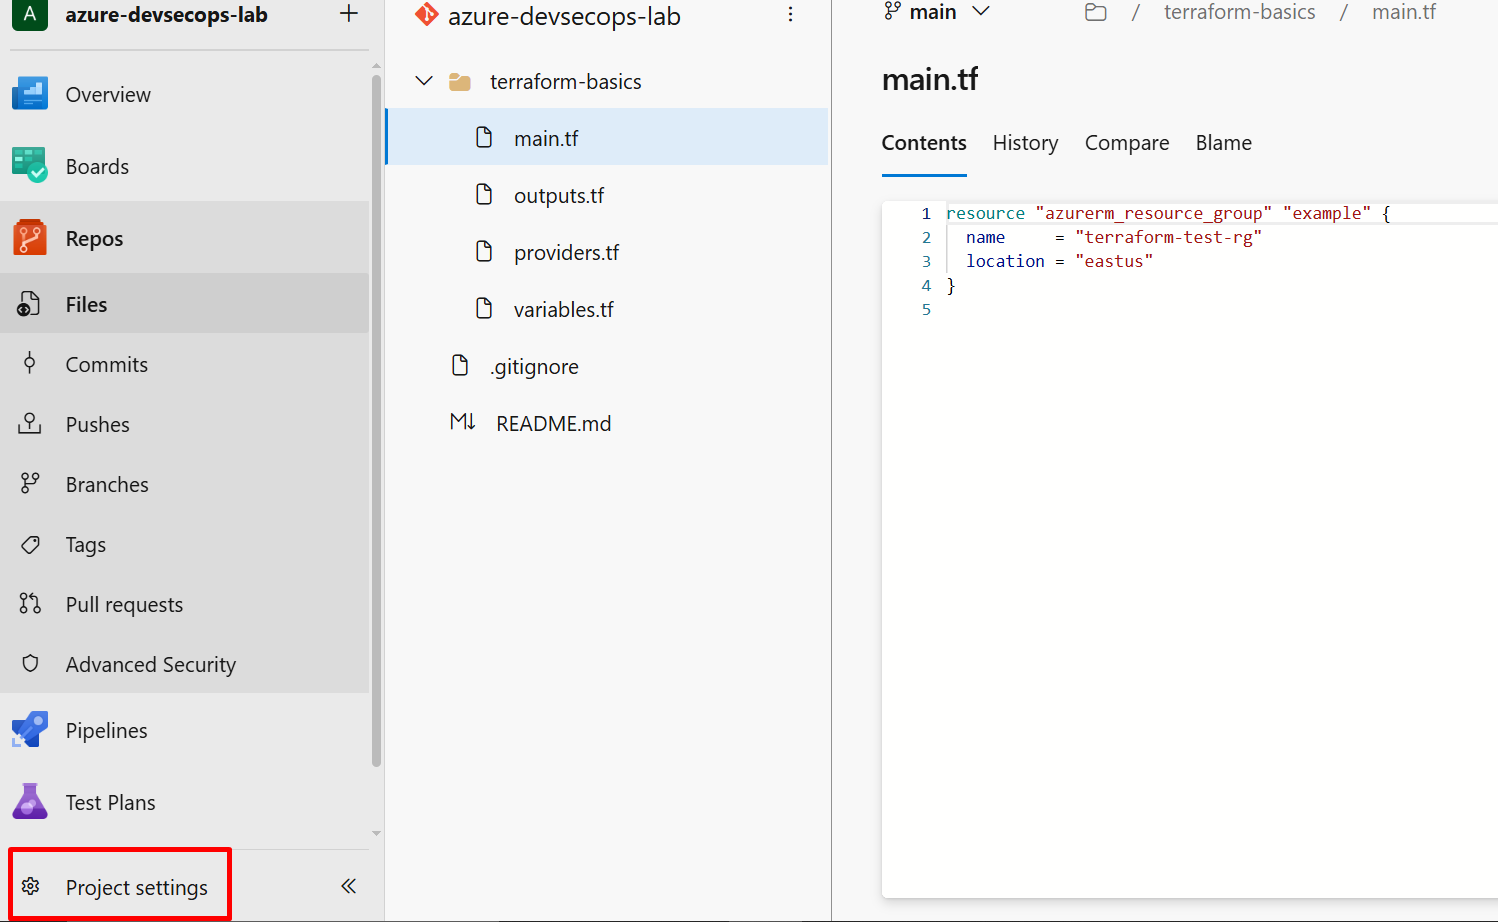Go to Commits in Repos menu

[x=106, y=365]
